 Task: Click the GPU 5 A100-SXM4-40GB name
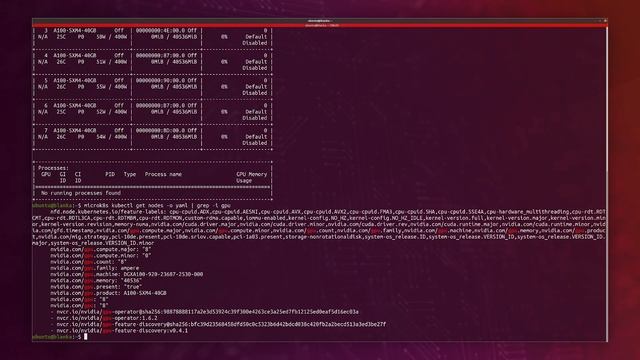(x=75, y=80)
